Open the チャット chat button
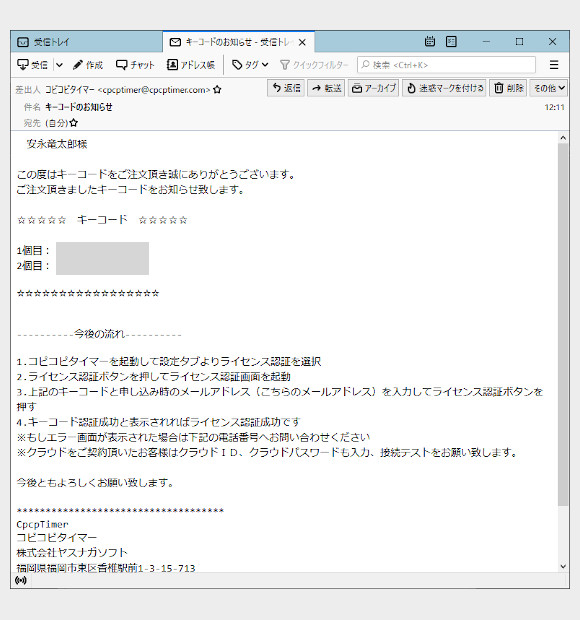This screenshot has width=580, height=620. coord(135,65)
